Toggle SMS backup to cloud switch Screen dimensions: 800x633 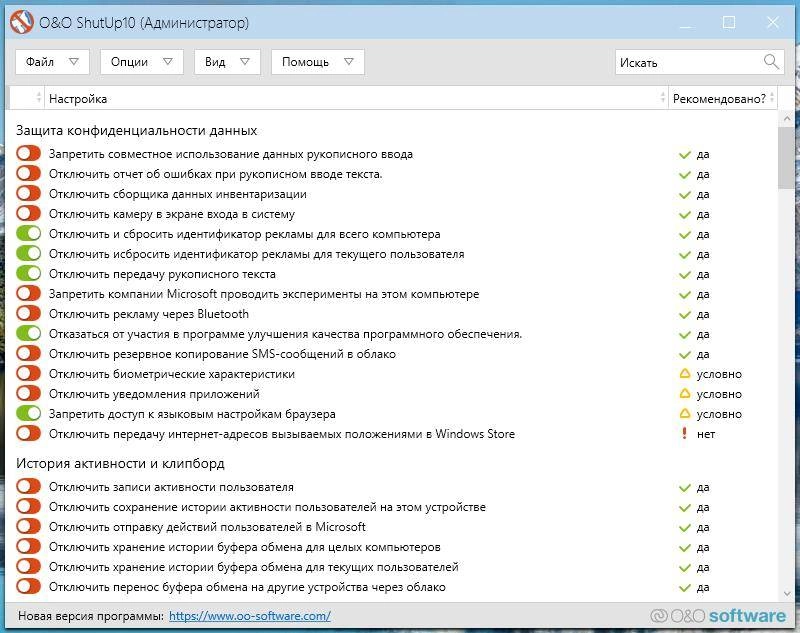point(28,353)
